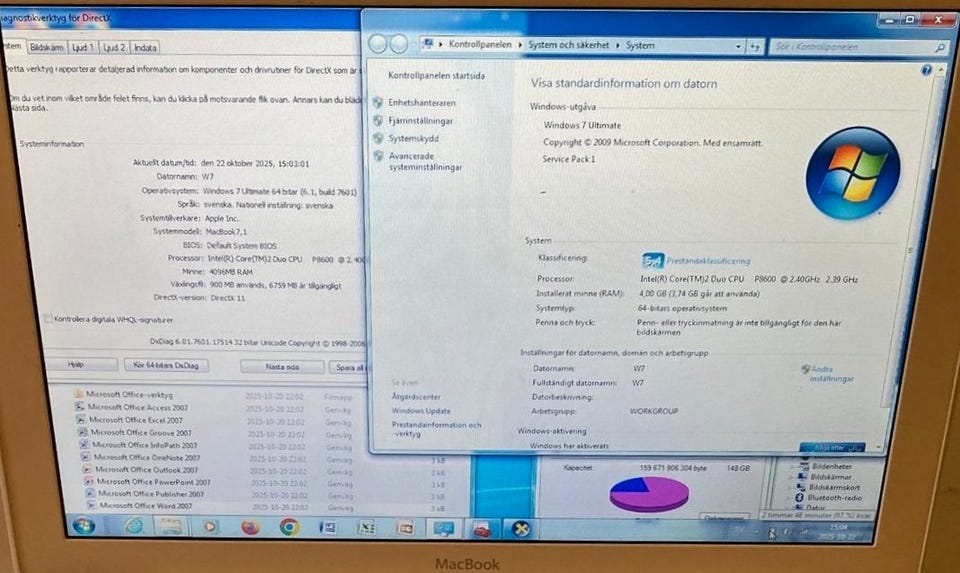Launch Internet Explorer from the taskbar
This screenshot has width=960, height=573.
click(x=134, y=526)
